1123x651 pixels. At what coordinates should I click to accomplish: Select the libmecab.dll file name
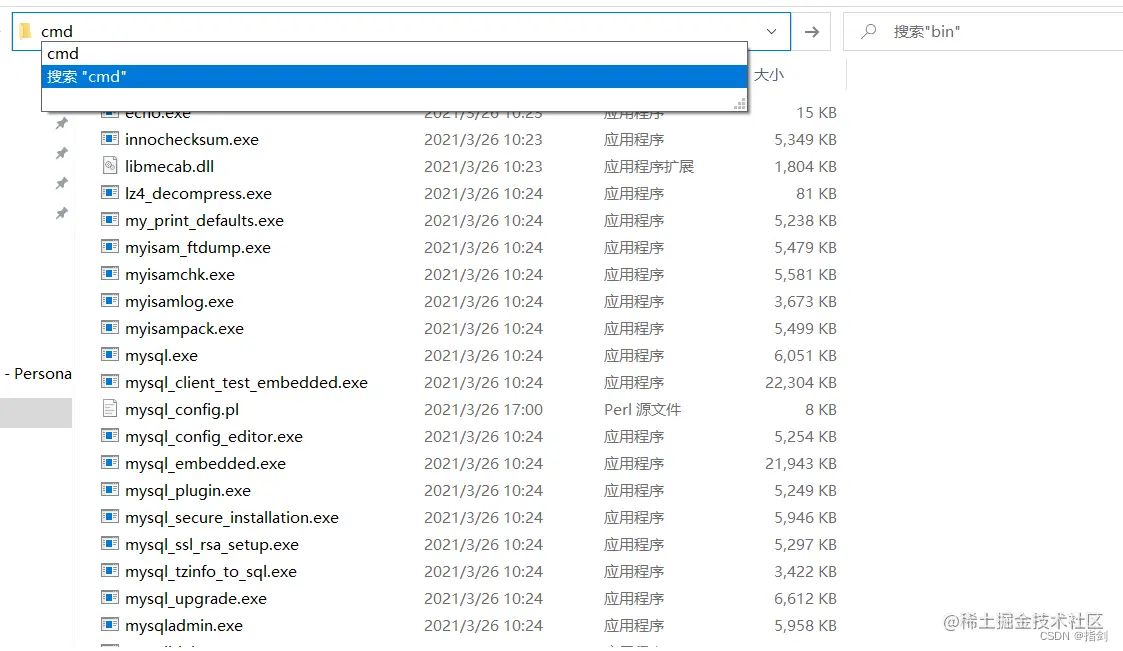(170, 166)
